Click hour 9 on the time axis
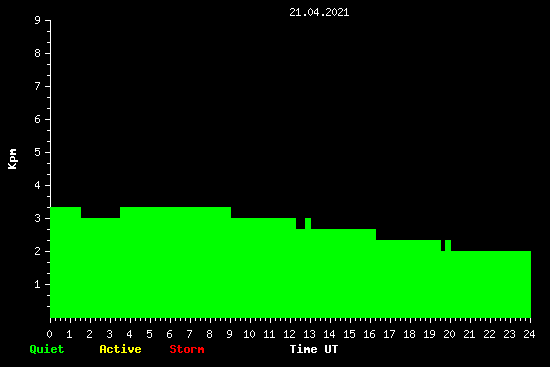 click(229, 334)
